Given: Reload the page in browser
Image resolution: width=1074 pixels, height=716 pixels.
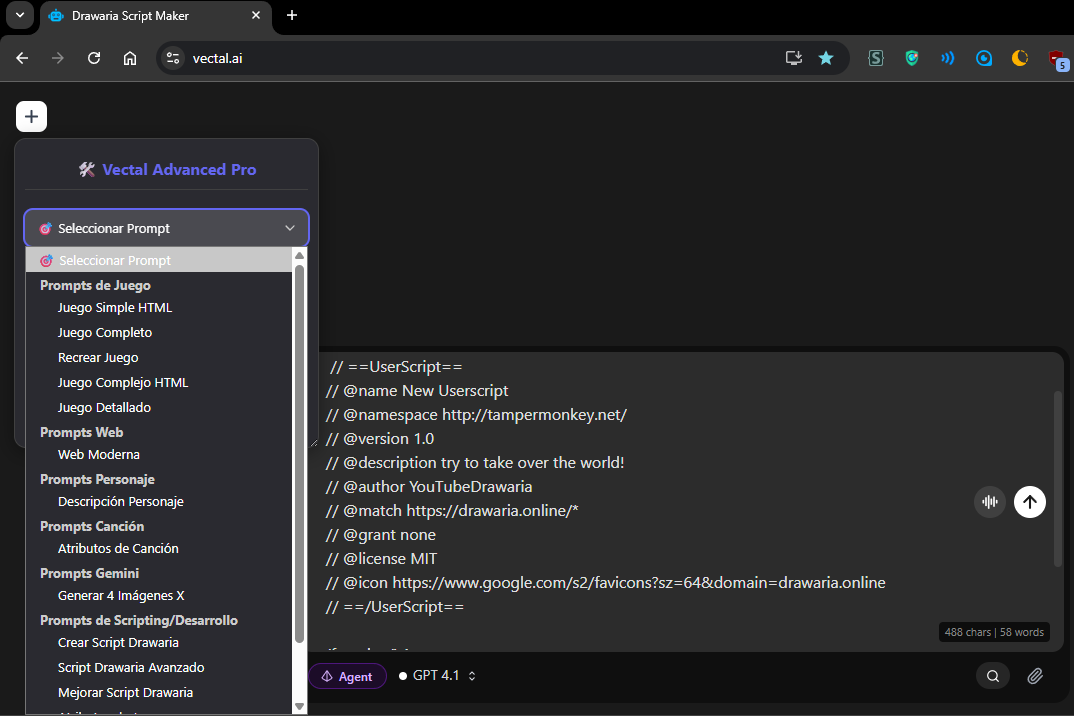Looking at the screenshot, I should pos(94,58).
